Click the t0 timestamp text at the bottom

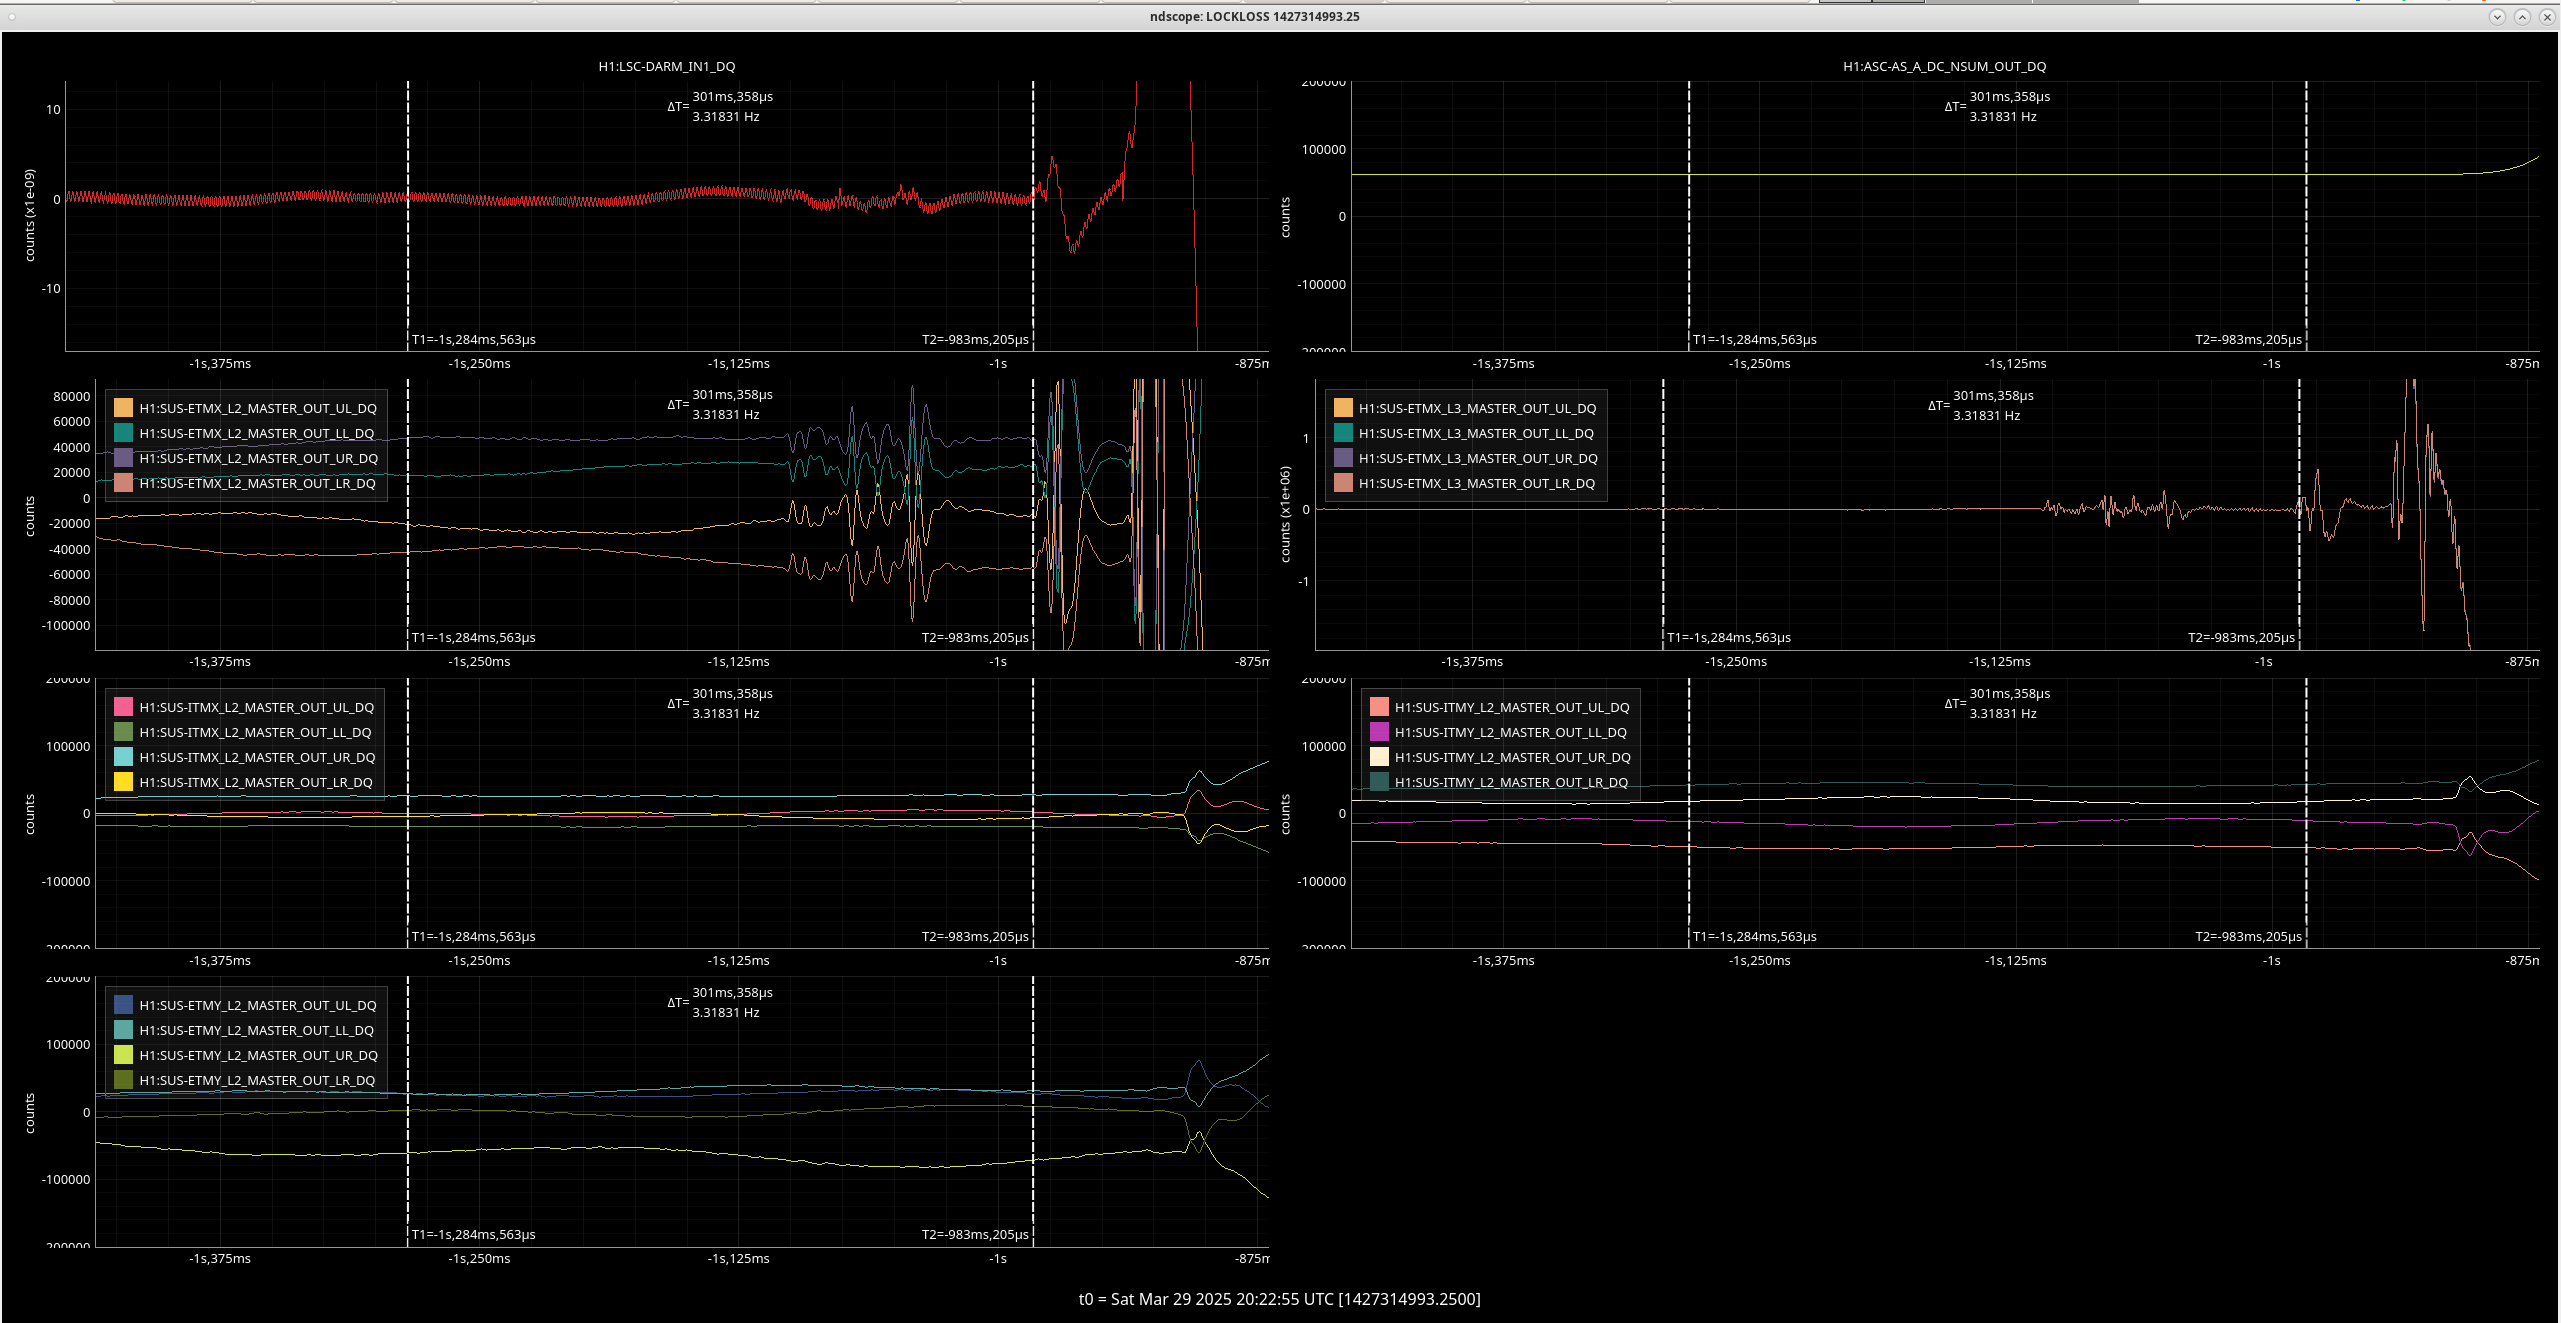click(1279, 1299)
